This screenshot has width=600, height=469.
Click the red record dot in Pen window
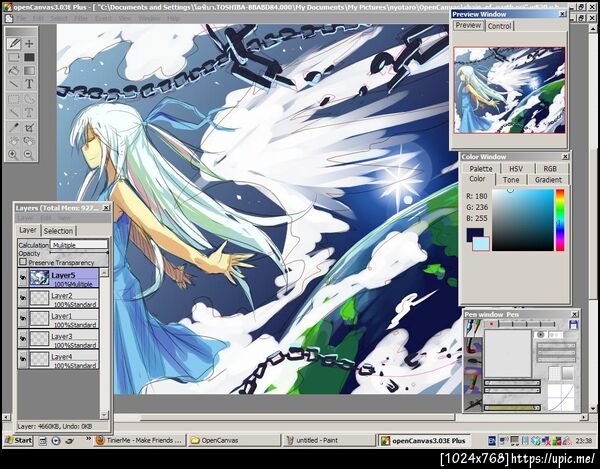491,324
